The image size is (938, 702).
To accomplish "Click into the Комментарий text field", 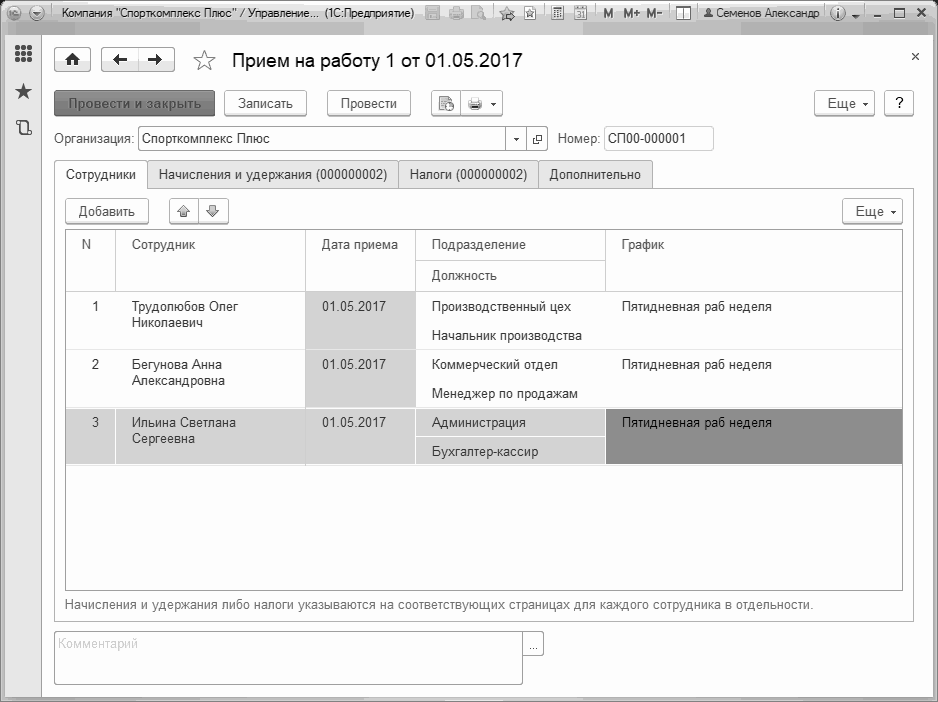I will tap(288, 658).
